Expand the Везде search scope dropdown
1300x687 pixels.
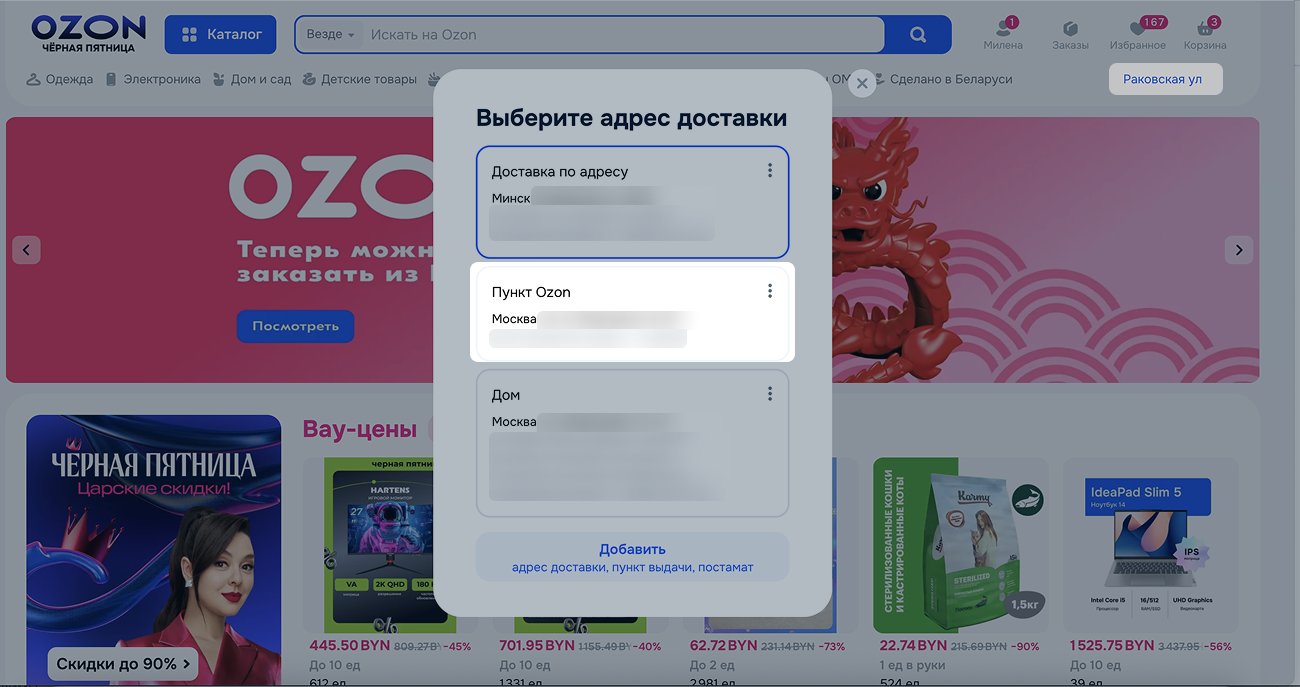[331, 35]
